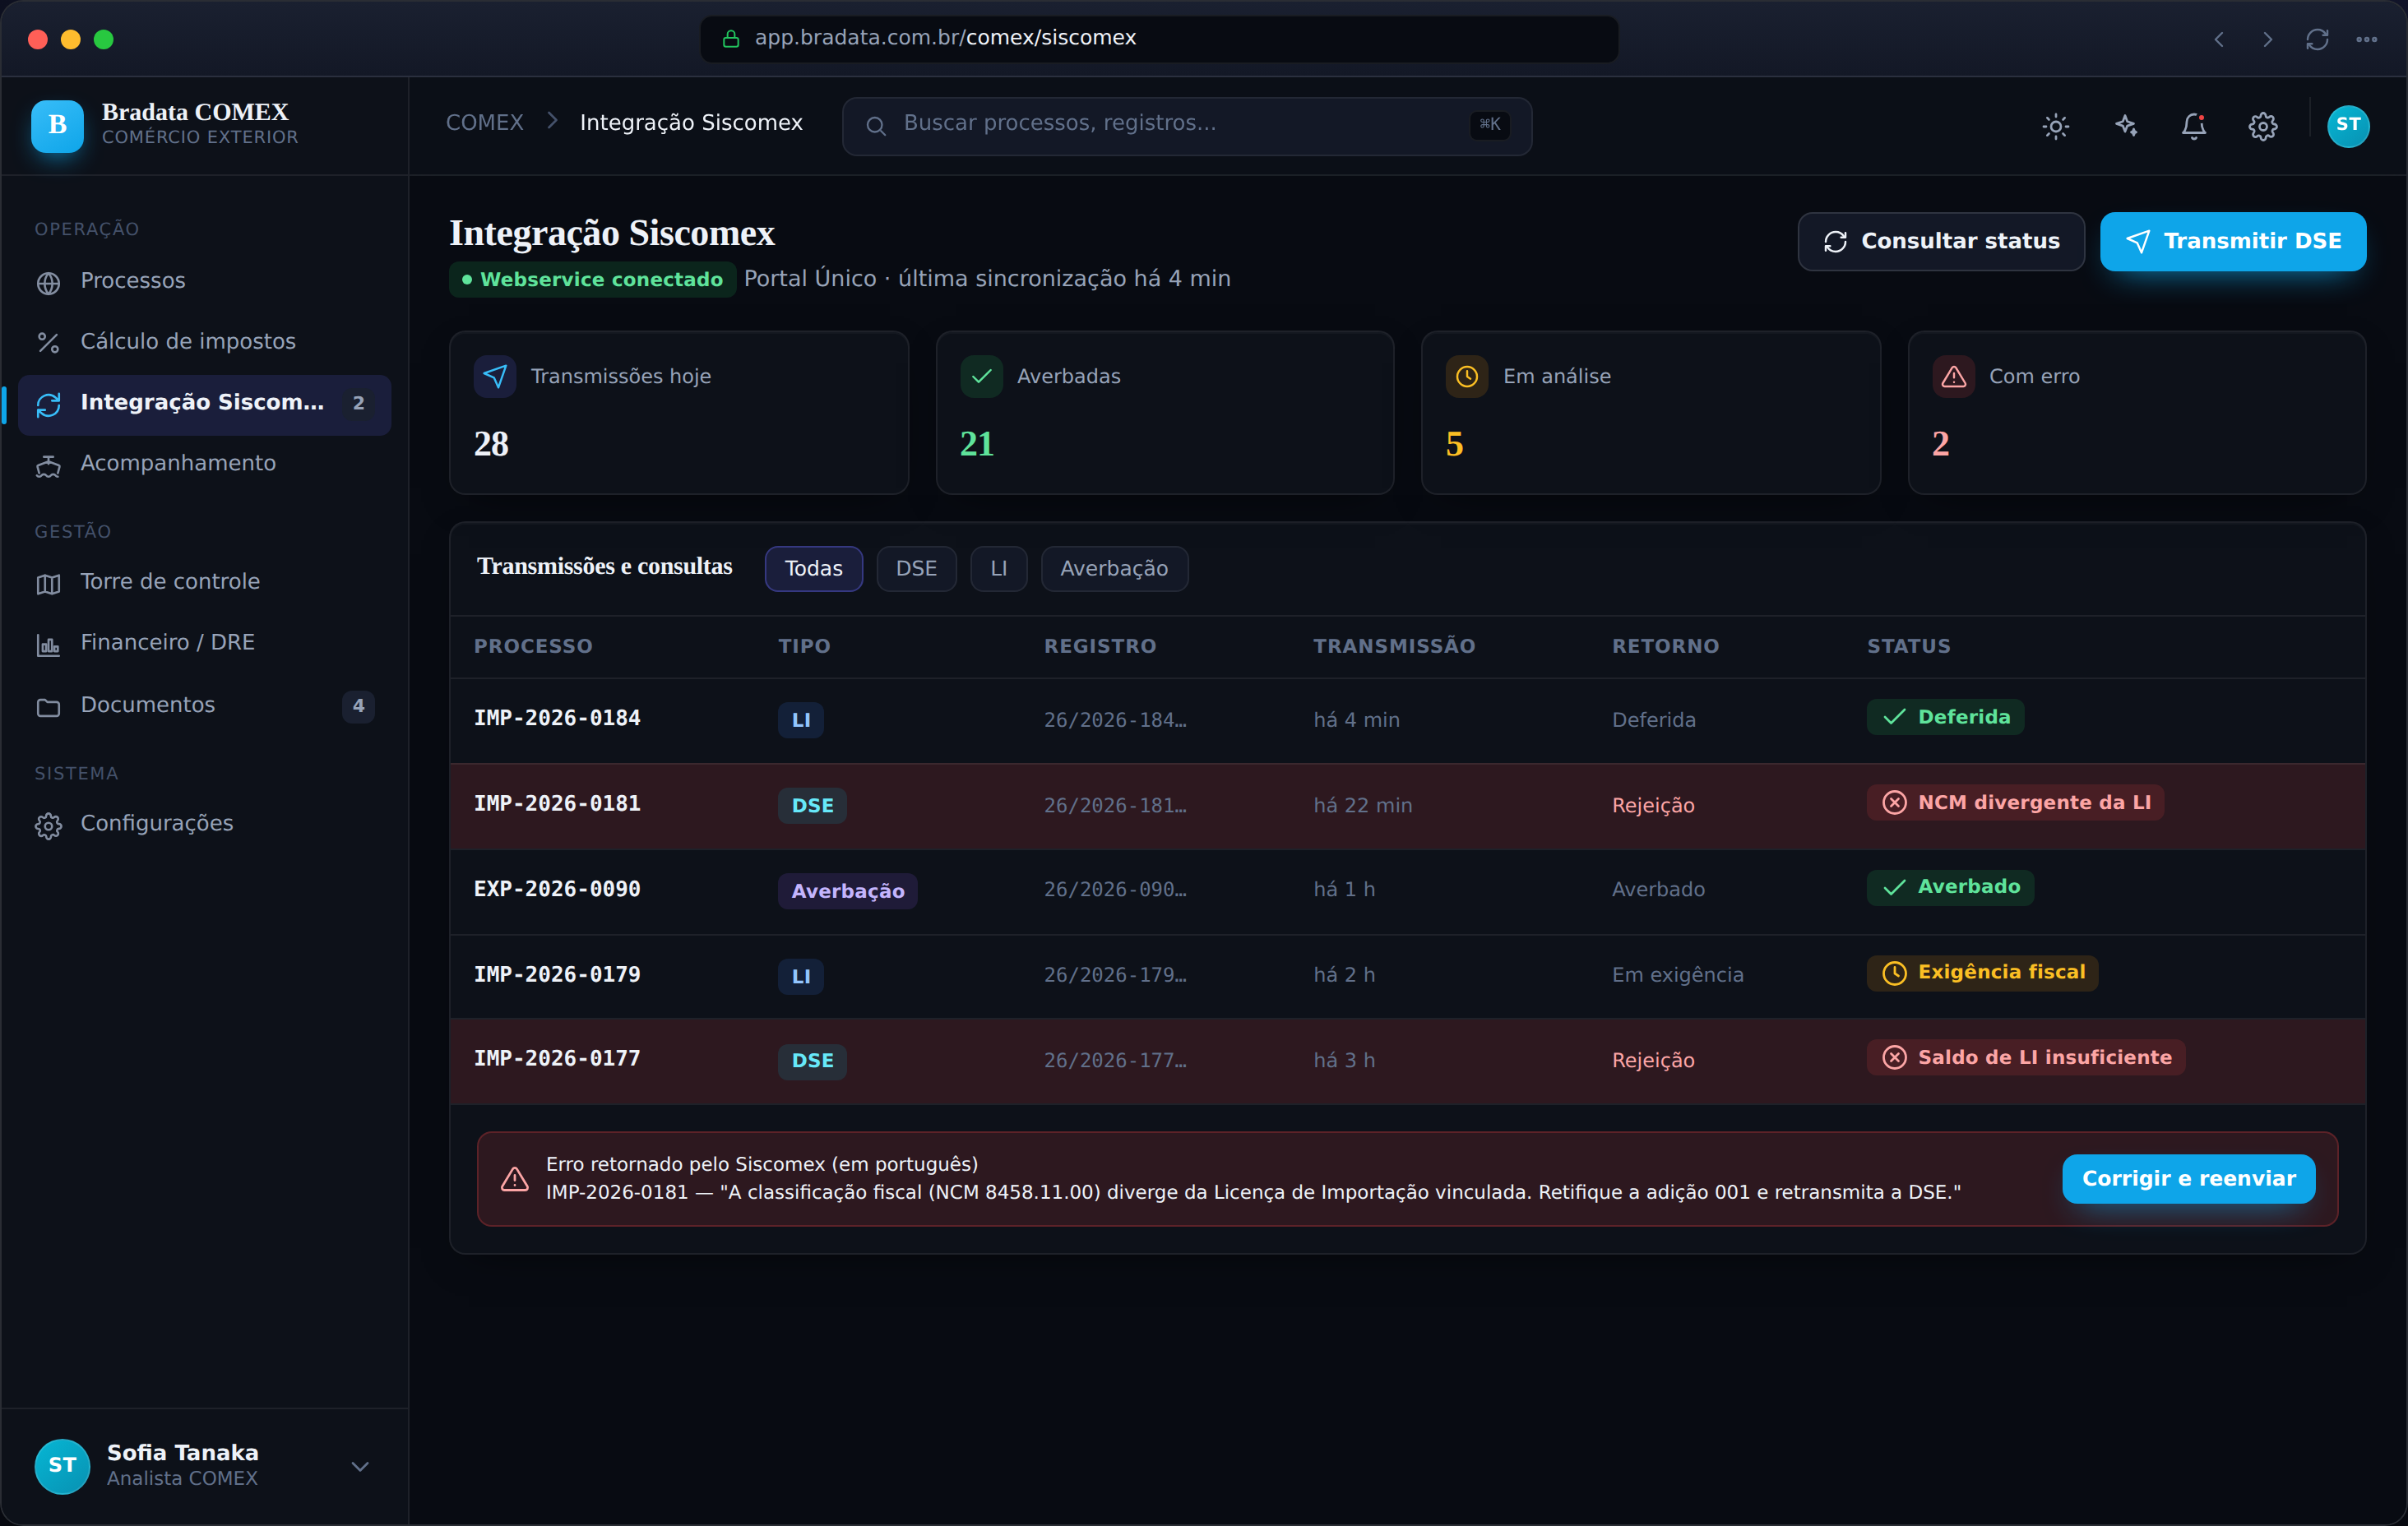
Task: Click the COMEX breadcrumb link
Action: [485, 123]
